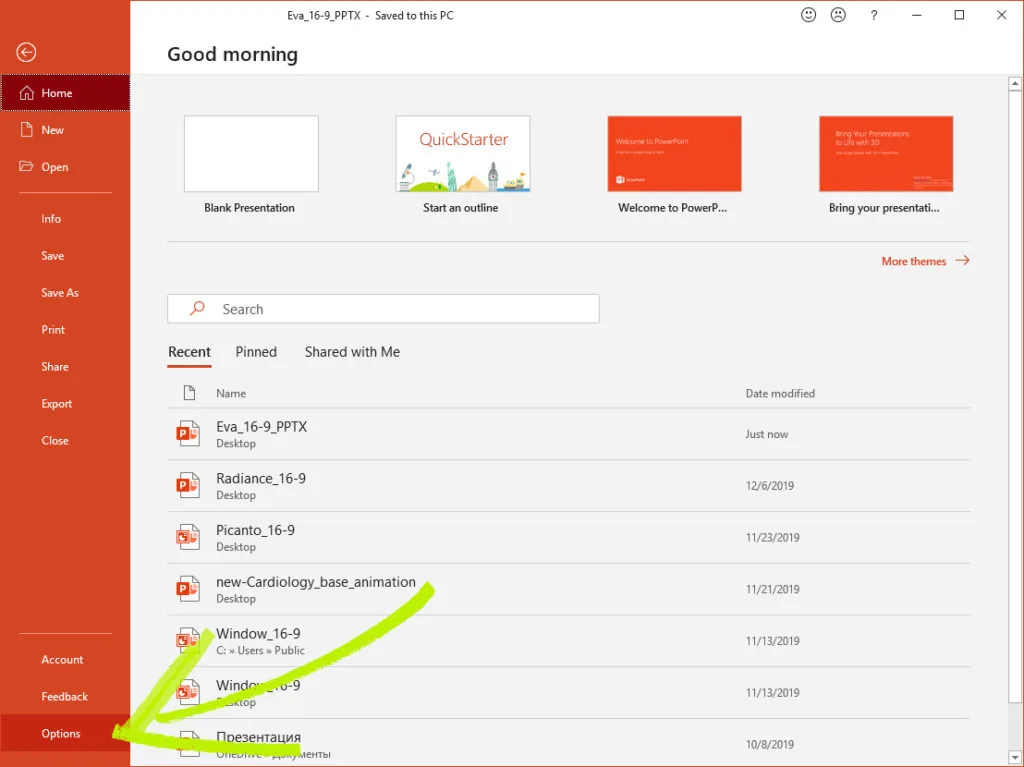
Task: Click file icon for new-Cardiology_base_animation
Action: coord(188,589)
